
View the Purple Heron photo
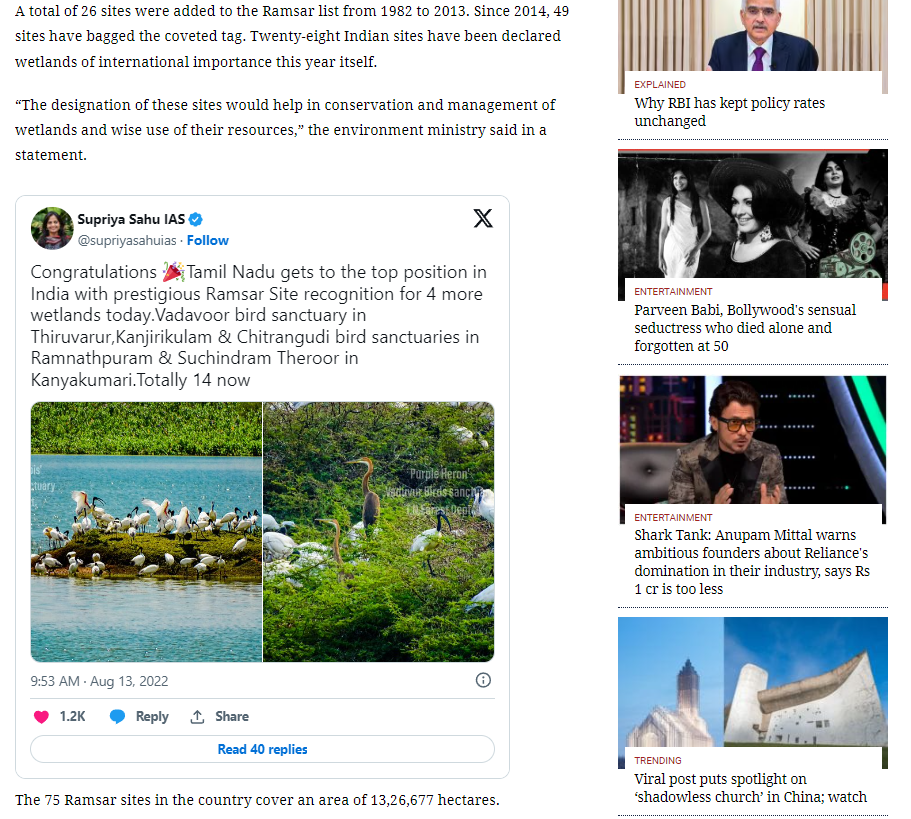379,532
